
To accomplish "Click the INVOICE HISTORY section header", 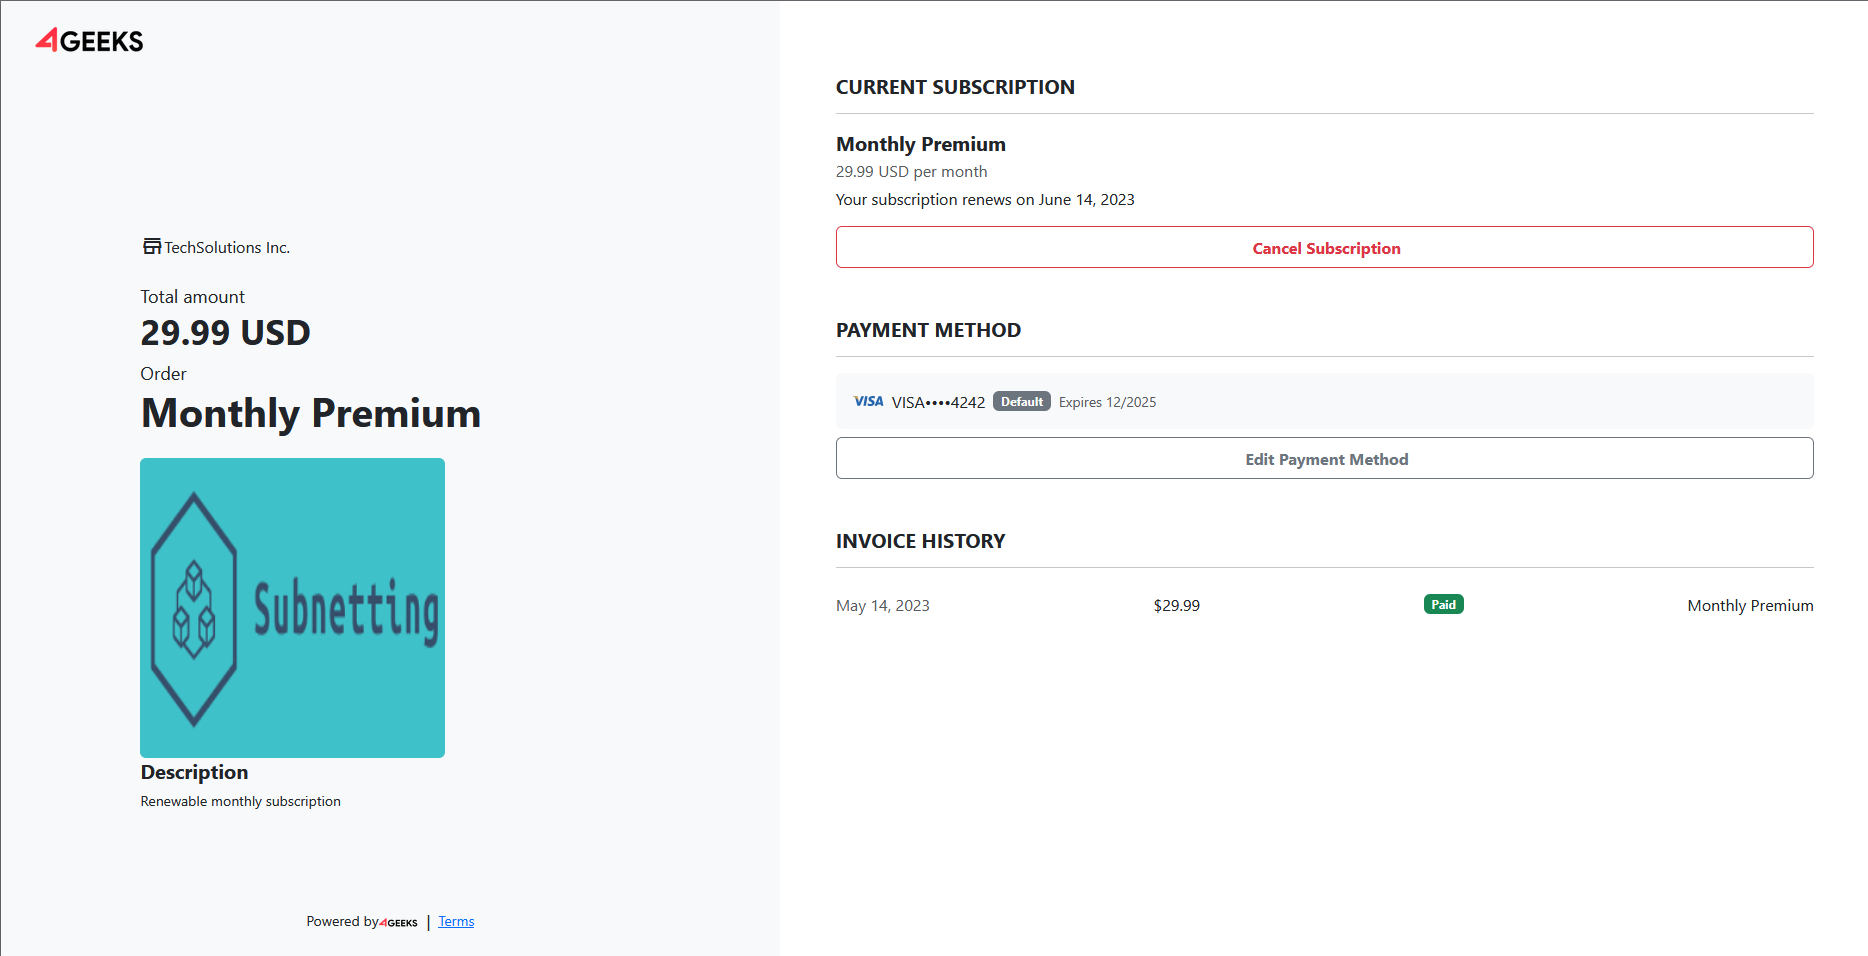I will 920,541.
